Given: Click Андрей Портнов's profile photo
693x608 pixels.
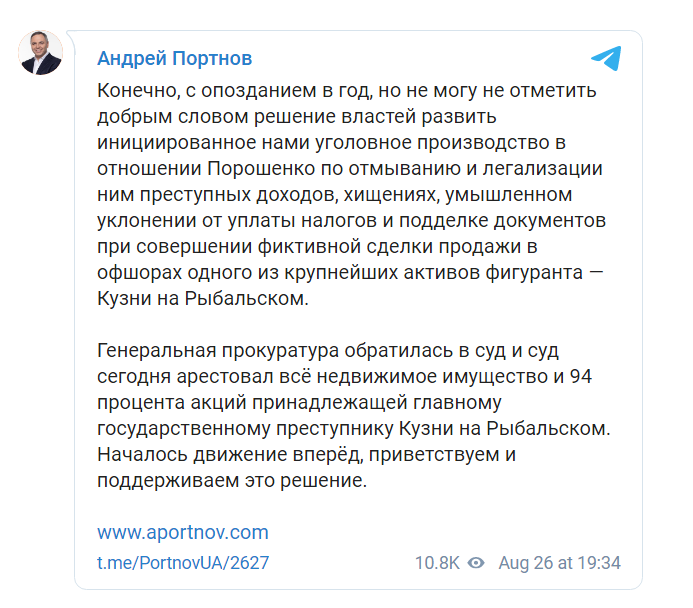Looking at the screenshot, I should click(41, 52).
